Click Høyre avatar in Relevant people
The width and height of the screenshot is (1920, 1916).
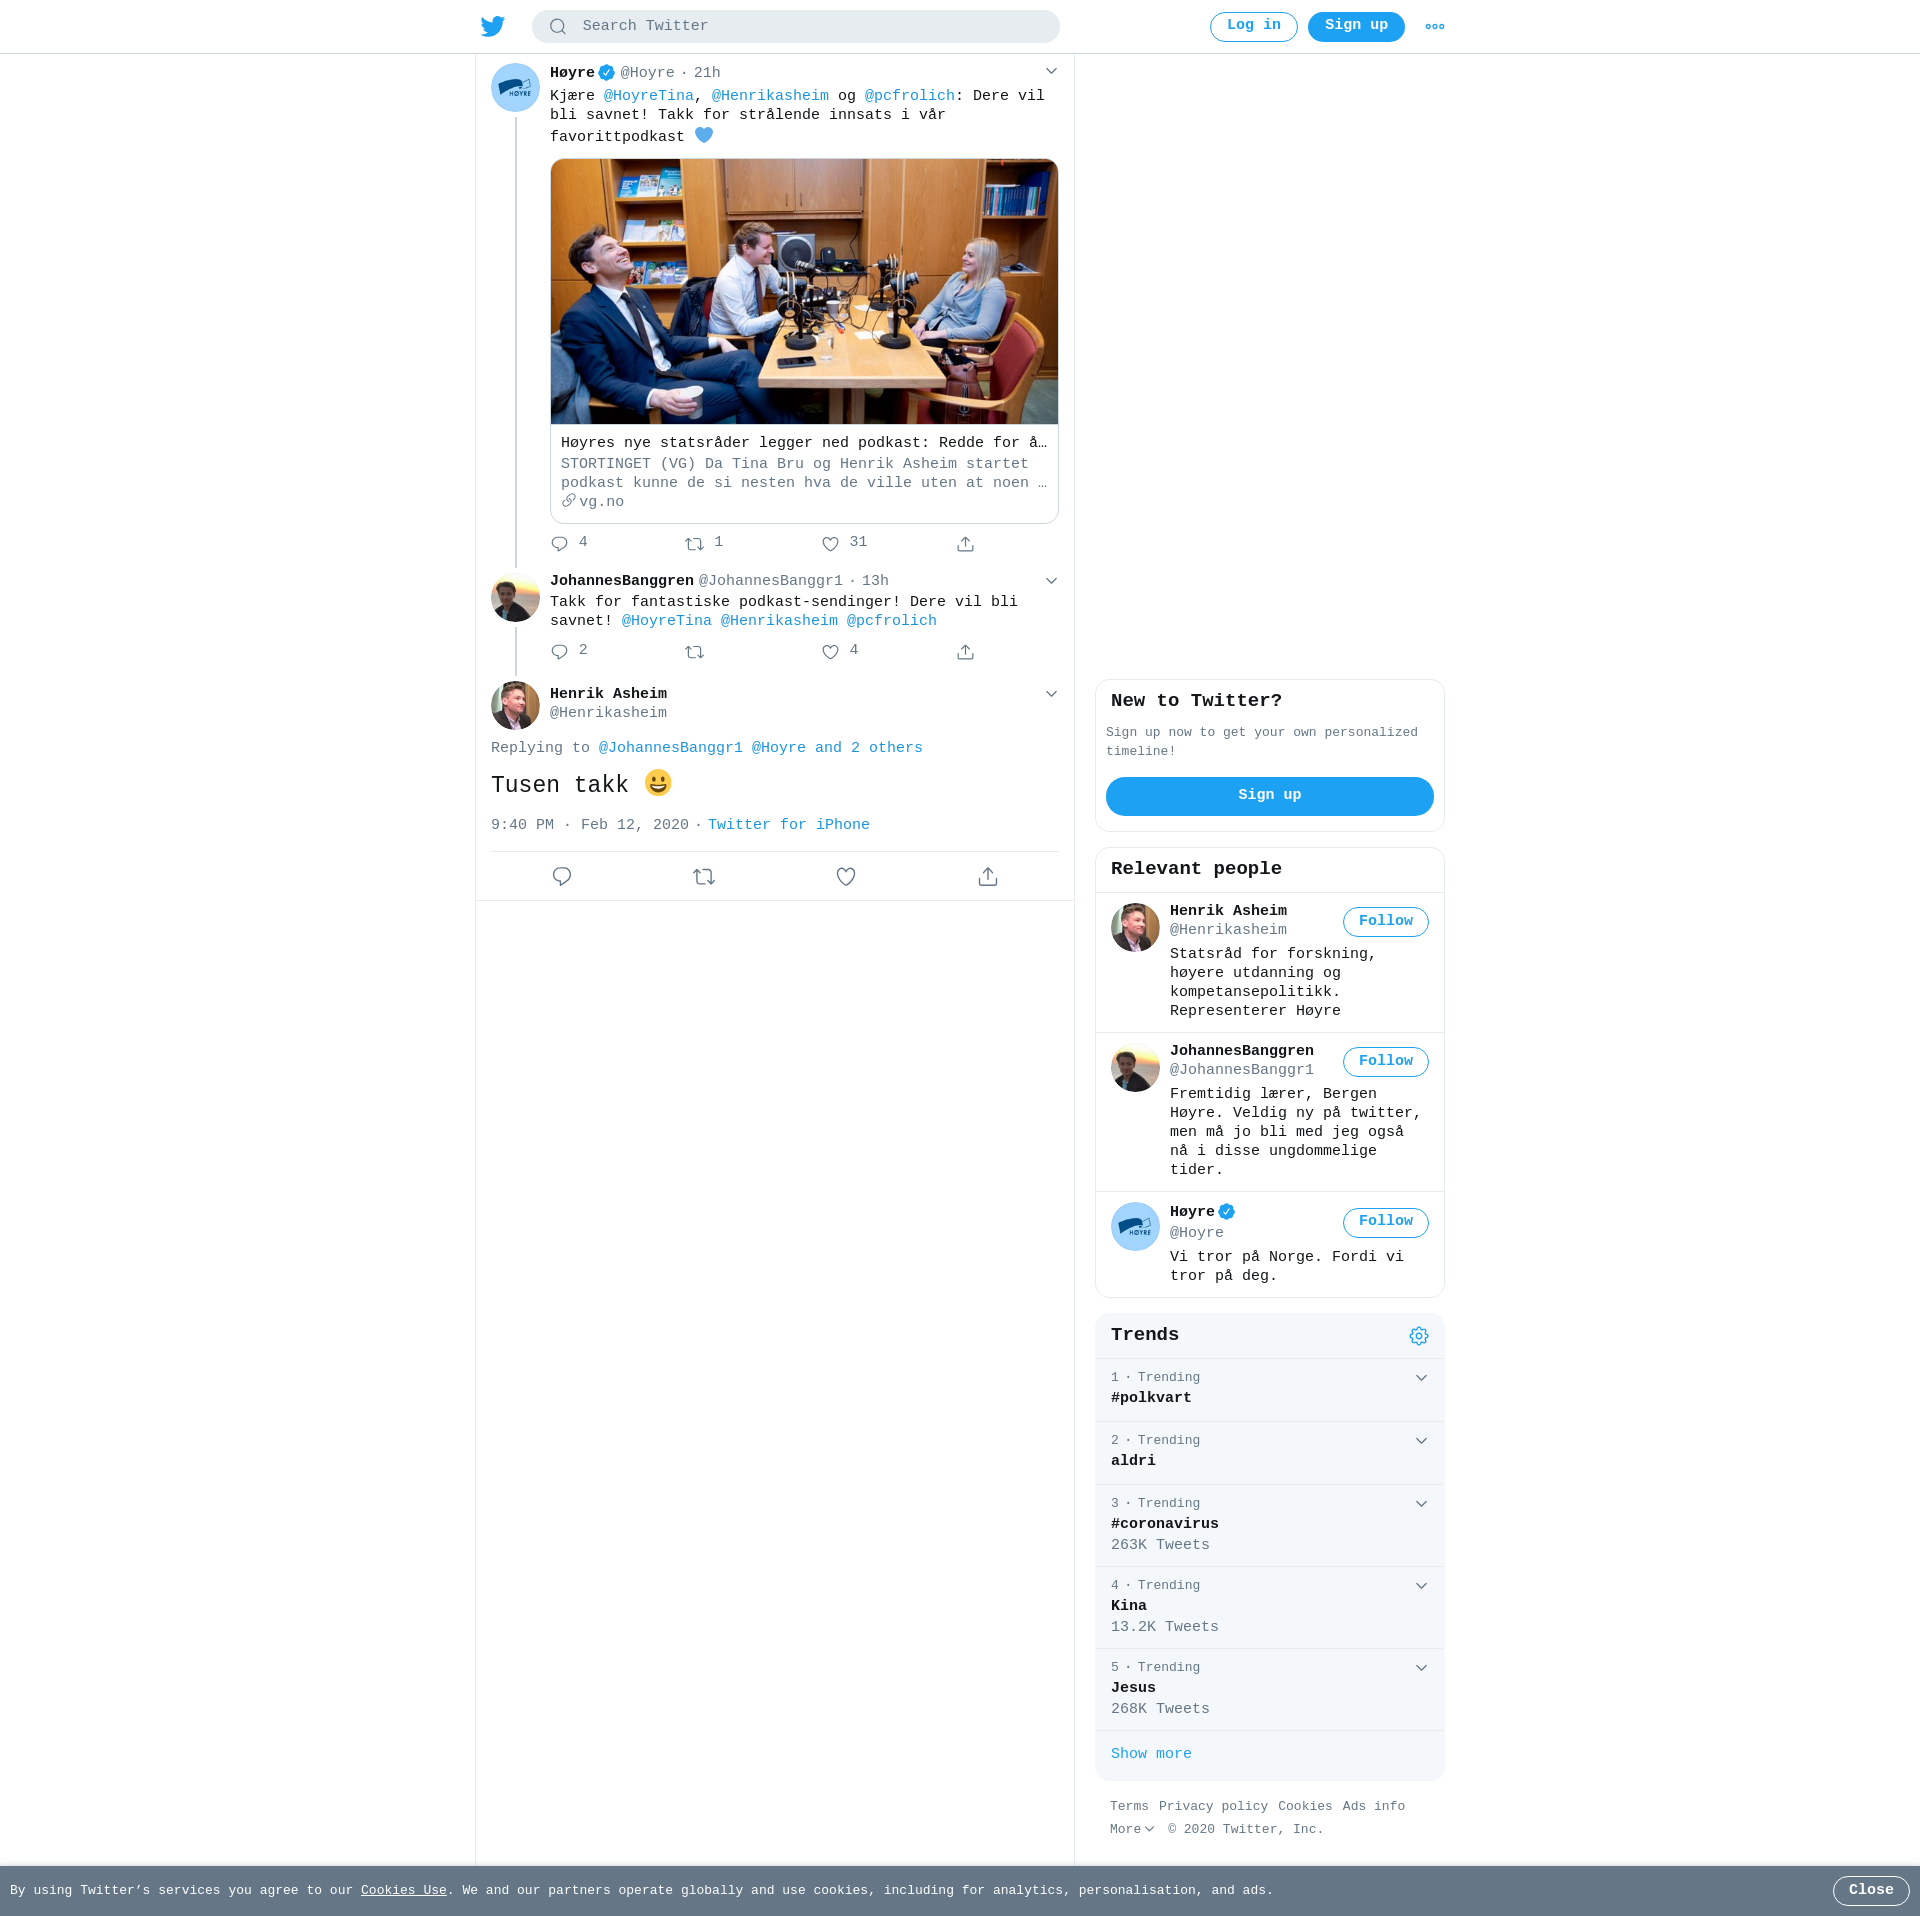click(x=1135, y=1227)
